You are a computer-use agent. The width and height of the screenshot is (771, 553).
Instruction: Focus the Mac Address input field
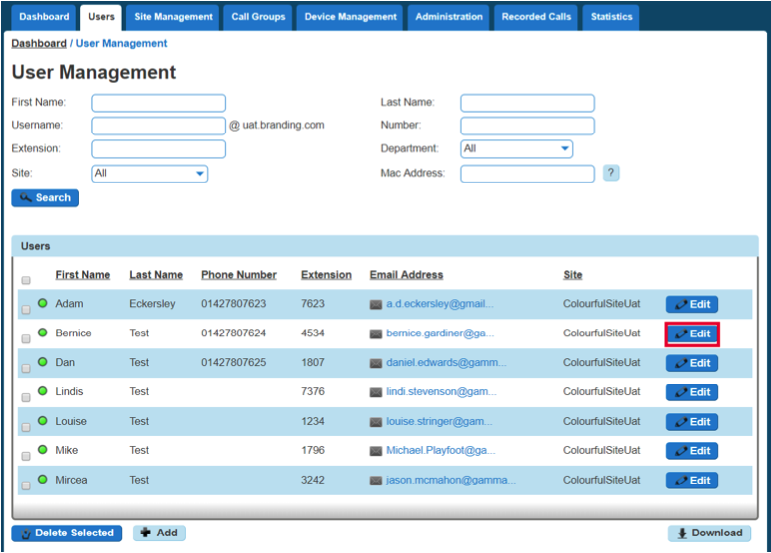click(x=527, y=174)
